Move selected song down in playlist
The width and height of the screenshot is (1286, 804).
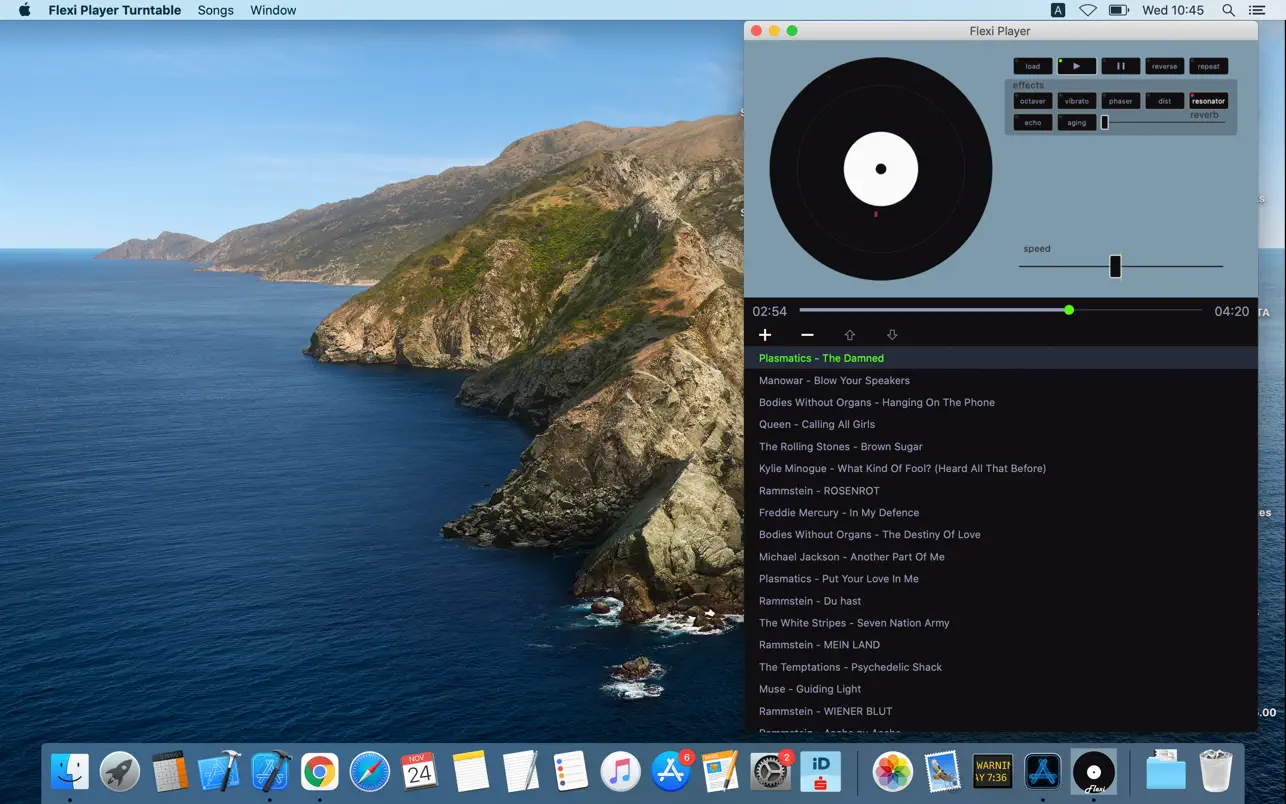pos(892,335)
